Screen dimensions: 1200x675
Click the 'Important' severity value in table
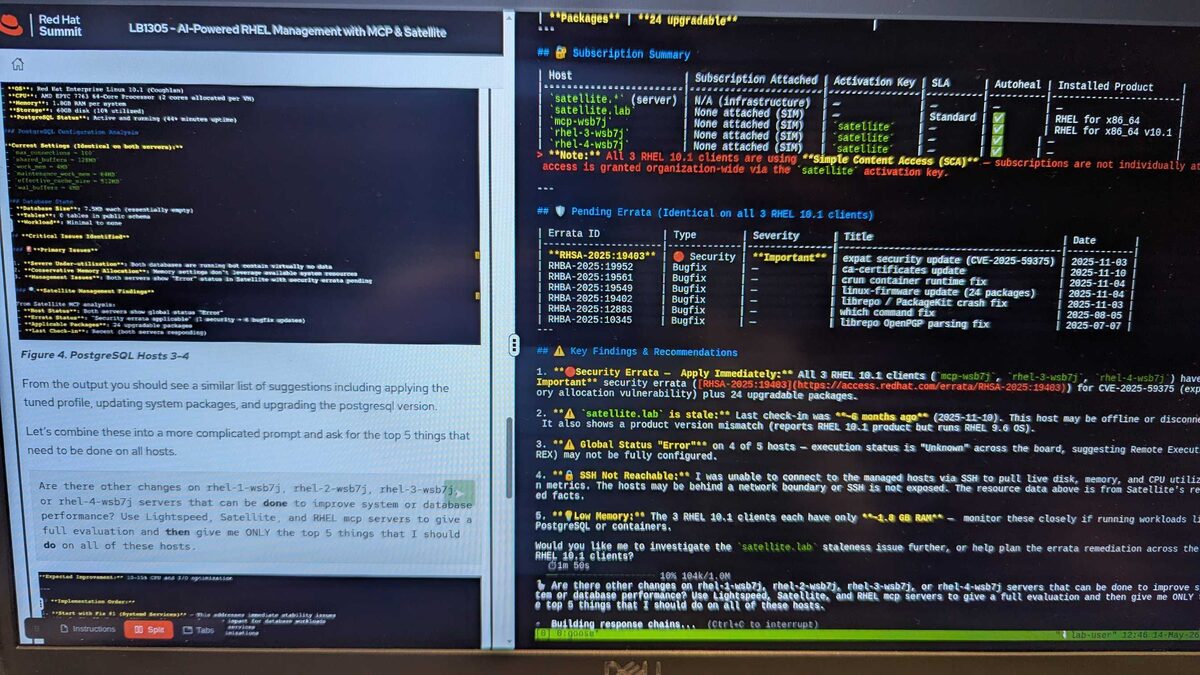point(790,258)
